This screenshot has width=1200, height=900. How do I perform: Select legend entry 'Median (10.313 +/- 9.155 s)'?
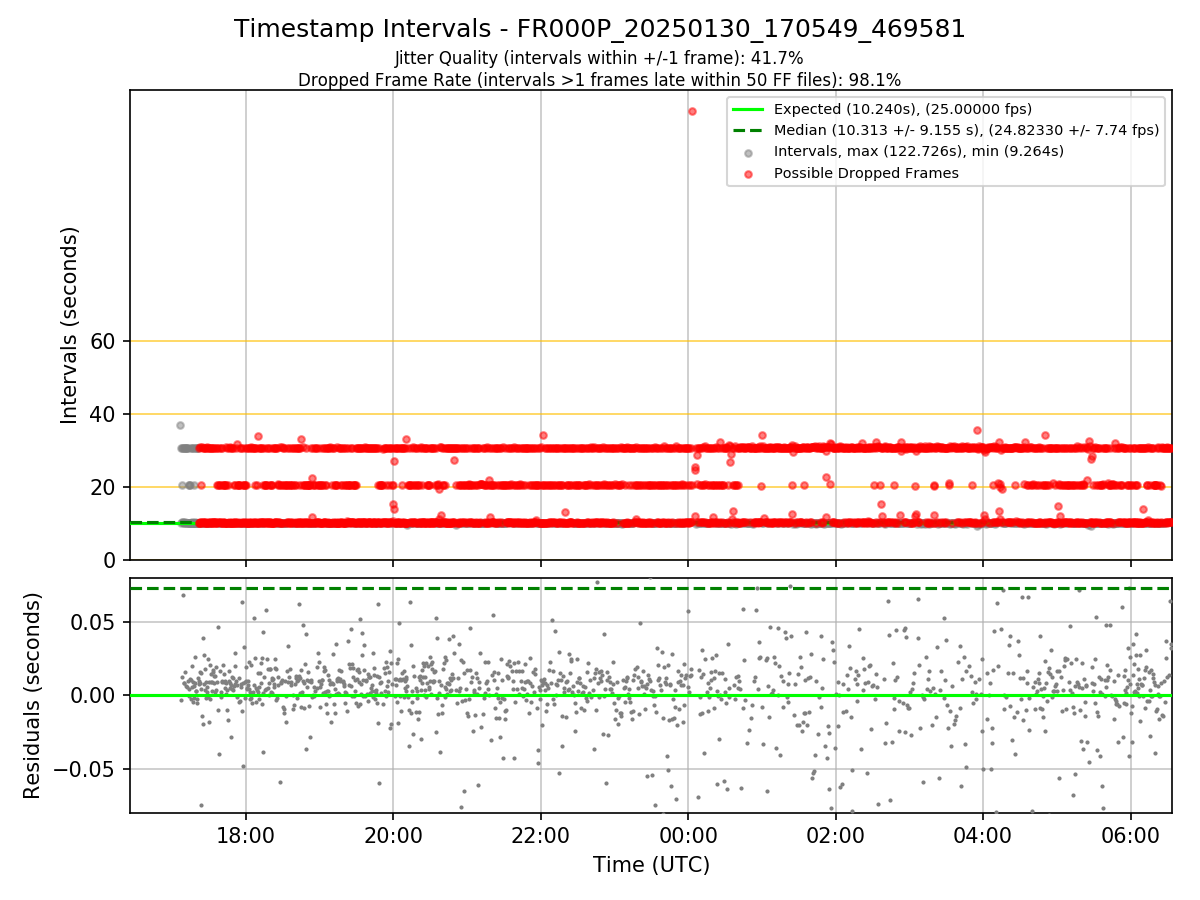coord(945,130)
